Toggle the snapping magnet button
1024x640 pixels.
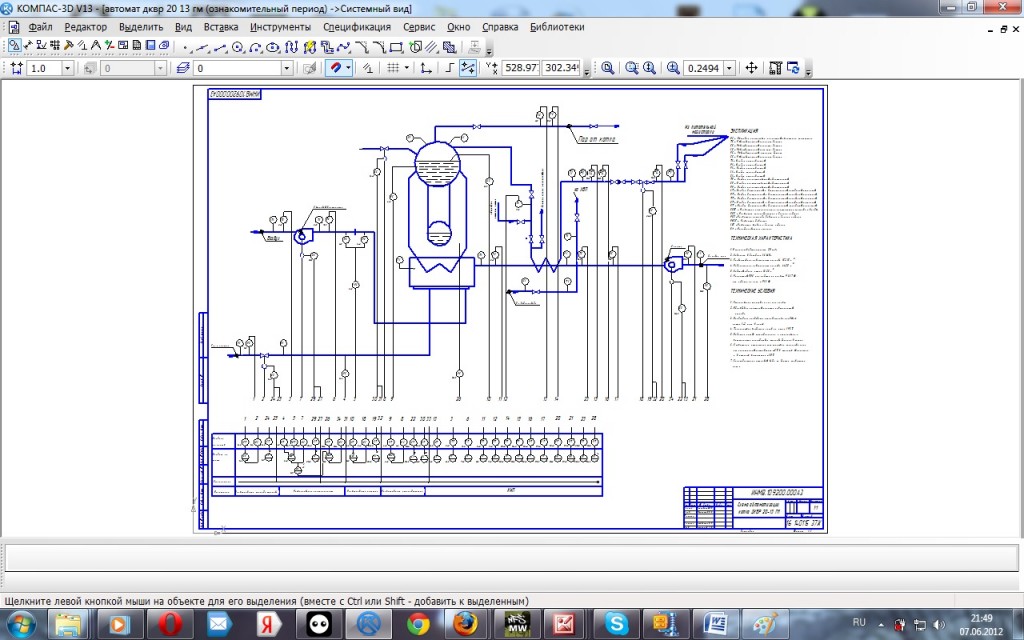click(x=335, y=68)
